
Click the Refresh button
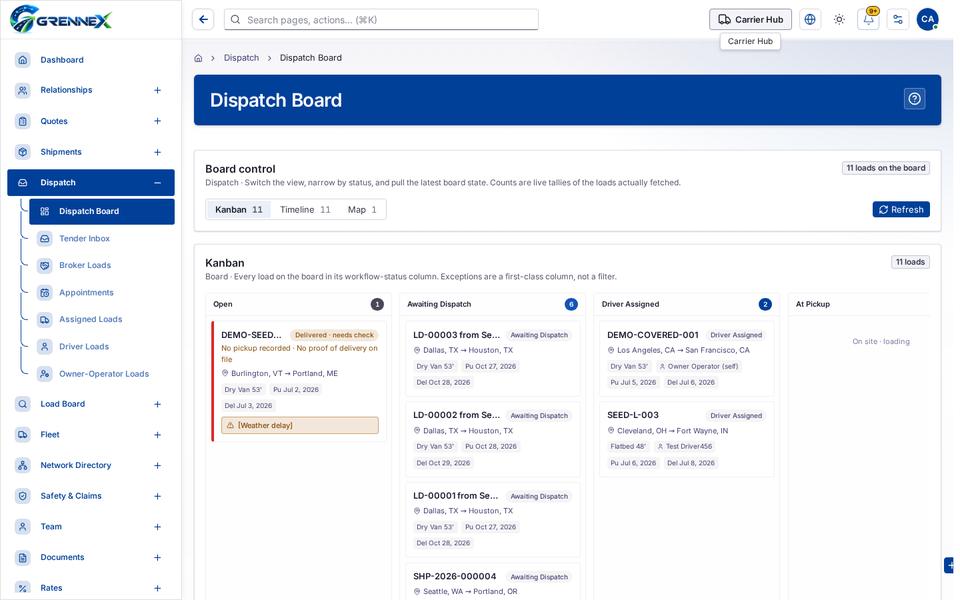coord(901,209)
